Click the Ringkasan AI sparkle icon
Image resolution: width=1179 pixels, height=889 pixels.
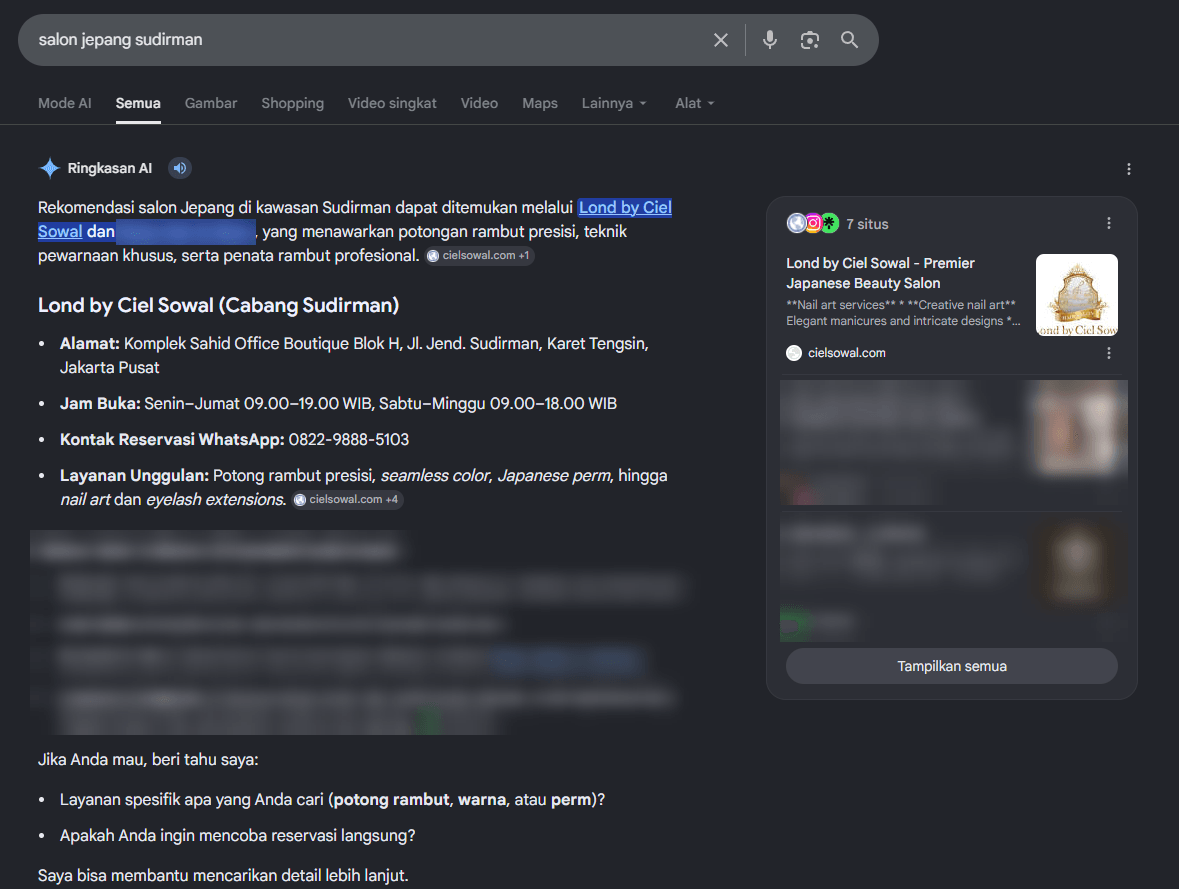coord(50,168)
